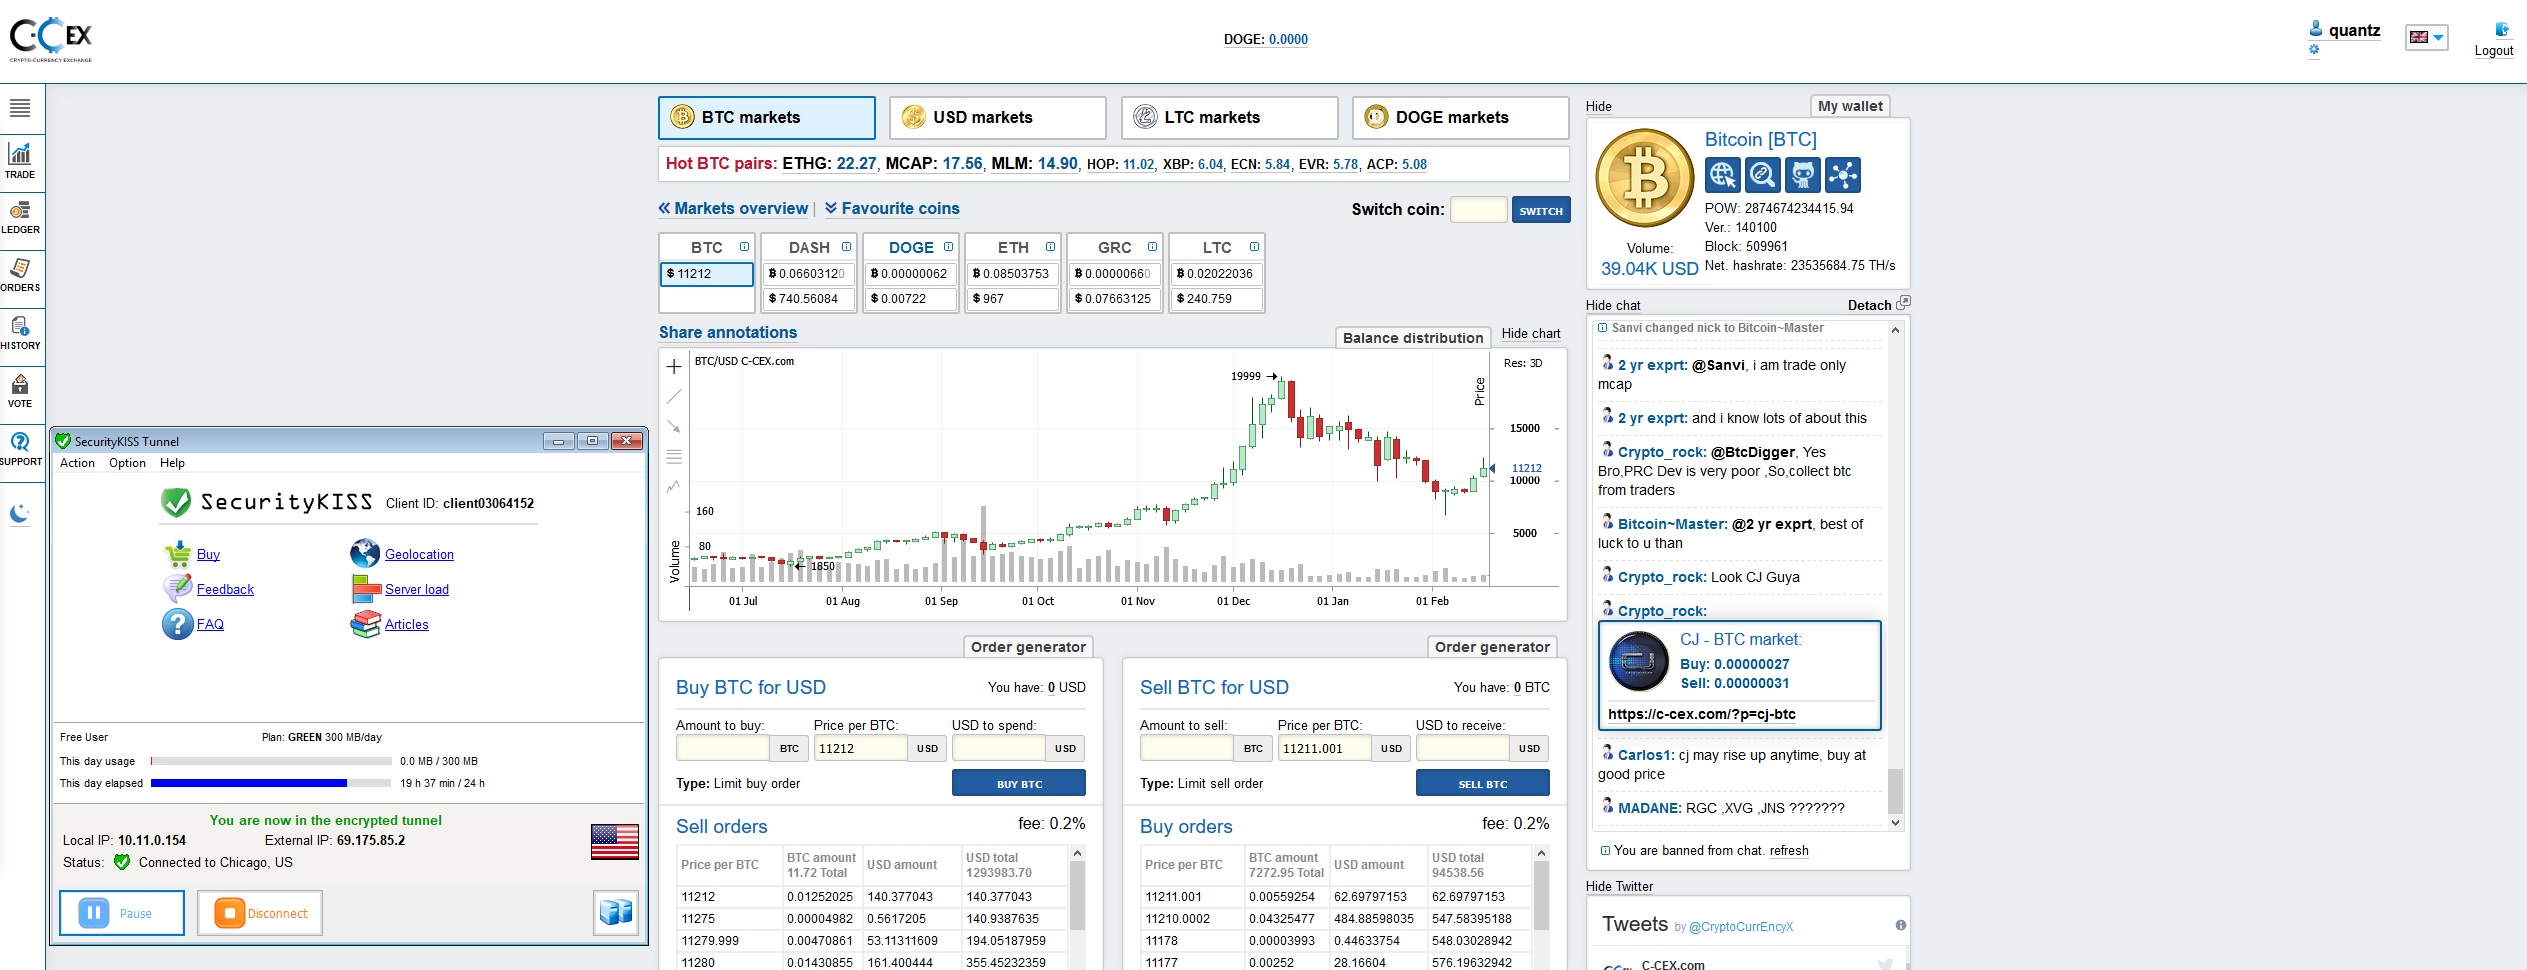Expand the Favourite coins section
The height and width of the screenshot is (970, 2527).
point(892,208)
